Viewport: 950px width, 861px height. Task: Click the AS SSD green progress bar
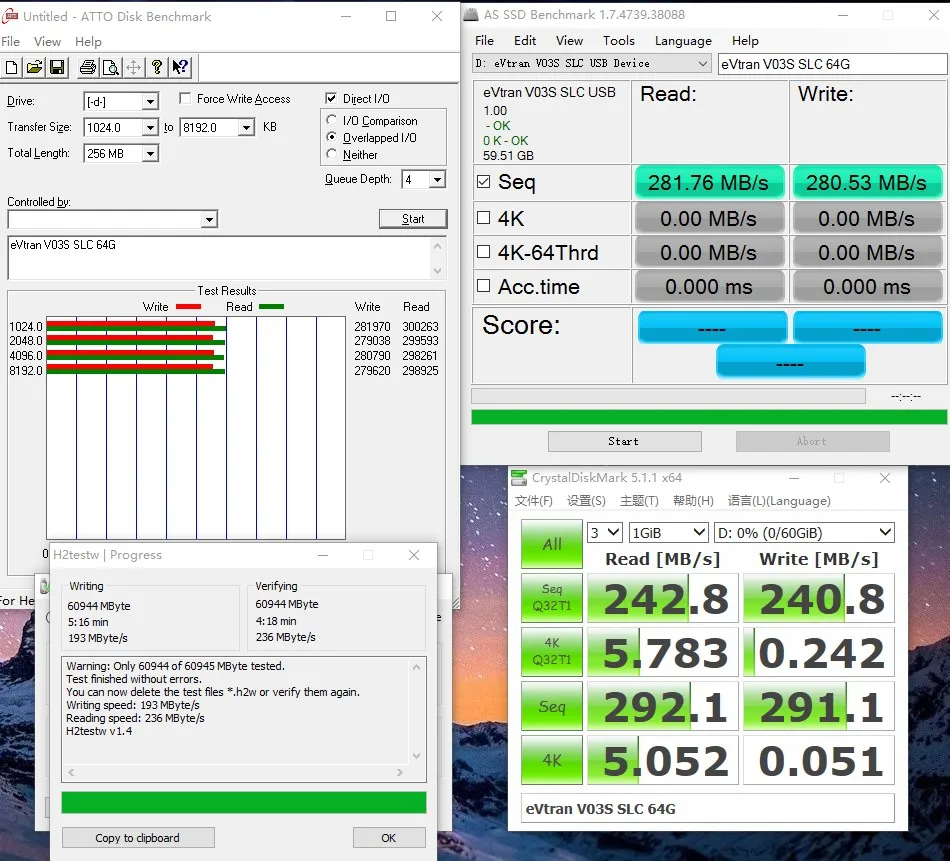coord(709,417)
